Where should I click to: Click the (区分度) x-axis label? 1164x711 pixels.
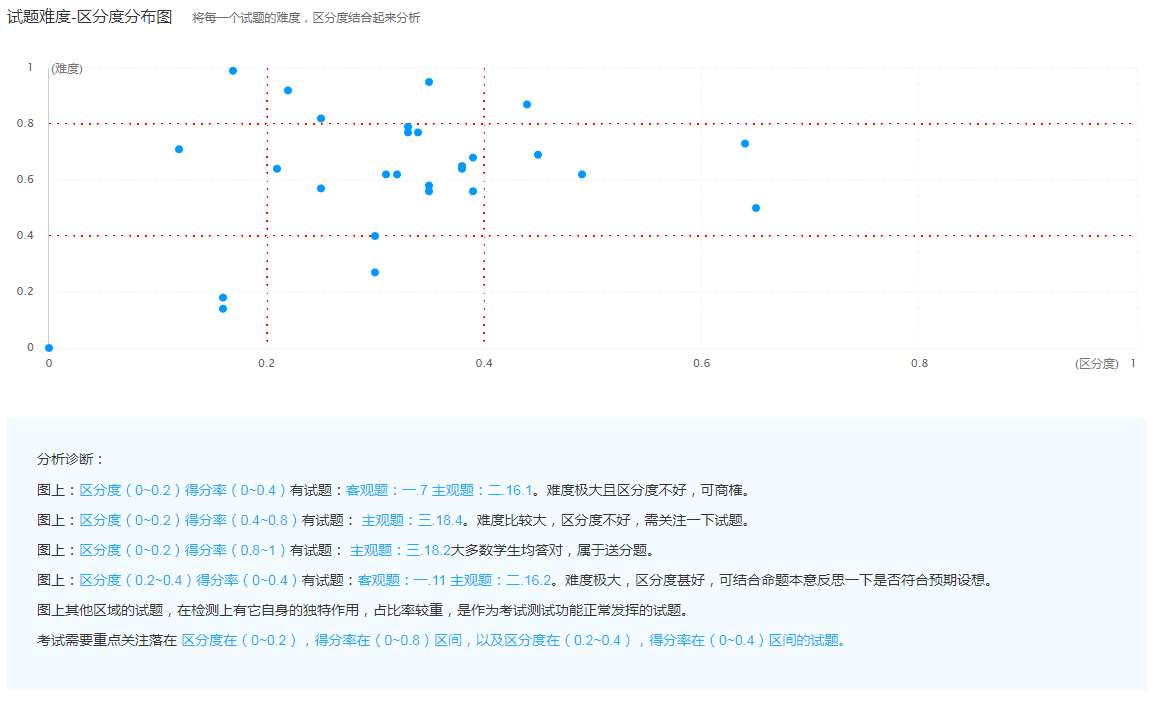pos(1096,364)
